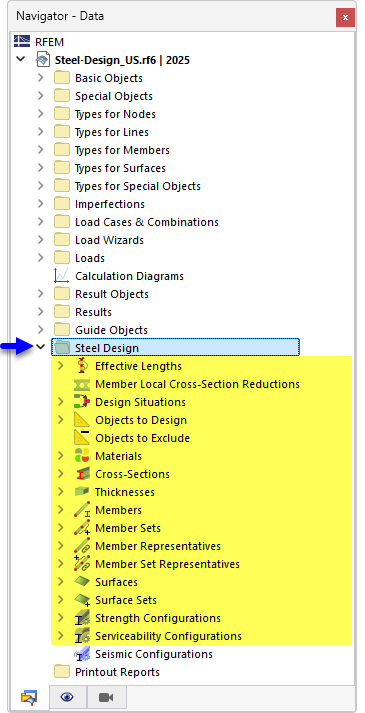365x713 pixels.
Task: Close the Navigator - Data panel
Action: [345, 18]
